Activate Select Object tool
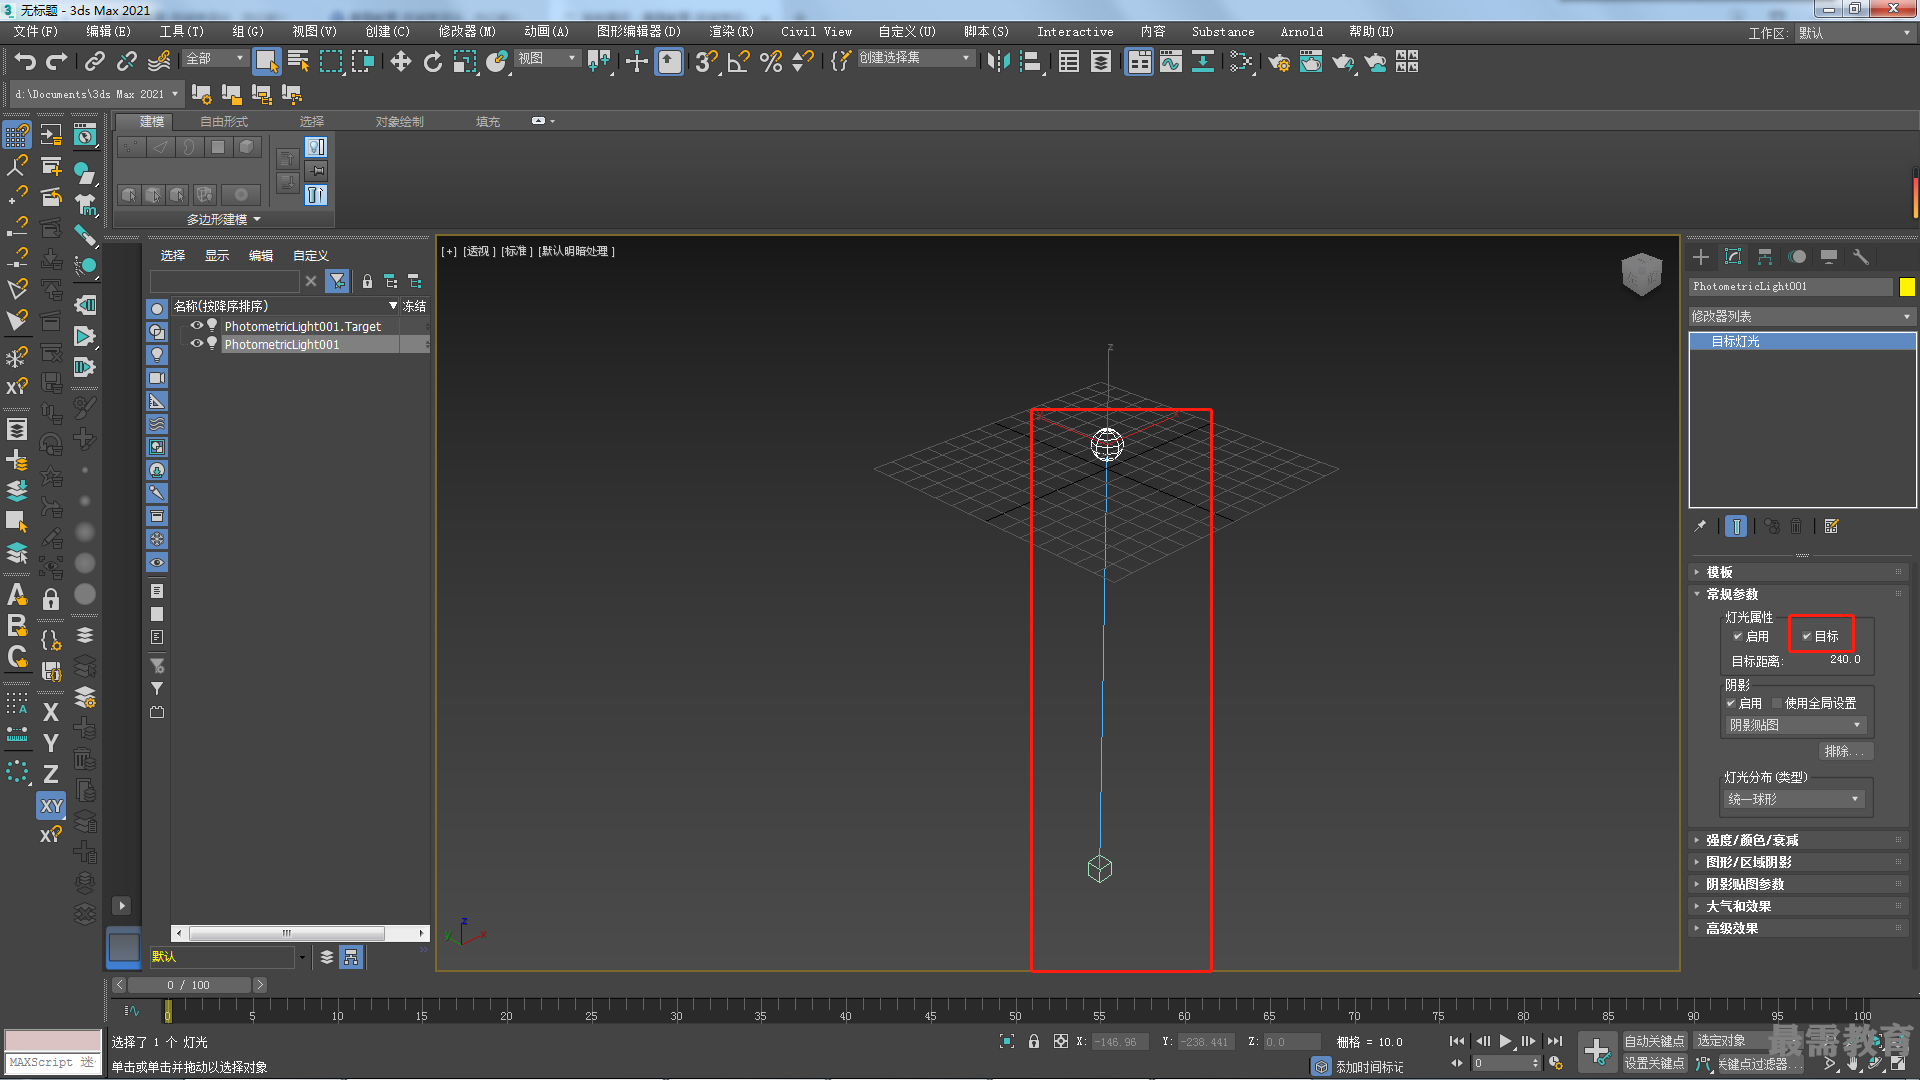The width and height of the screenshot is (1920, 1080). click(x=266, y=62)
